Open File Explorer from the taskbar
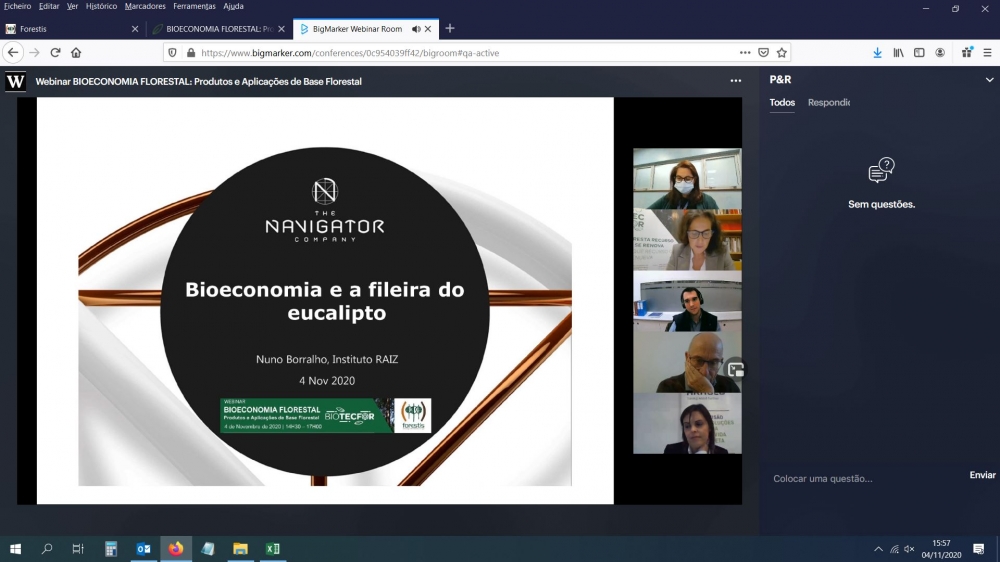The image size is (1000, 562). 240,549
